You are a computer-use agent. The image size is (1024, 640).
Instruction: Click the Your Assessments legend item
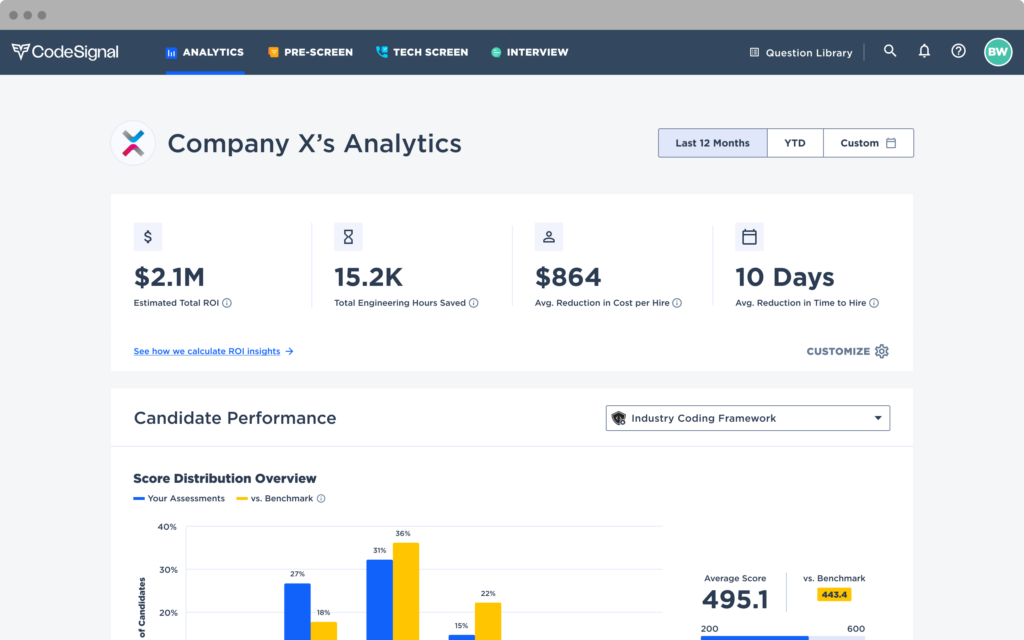179,498
